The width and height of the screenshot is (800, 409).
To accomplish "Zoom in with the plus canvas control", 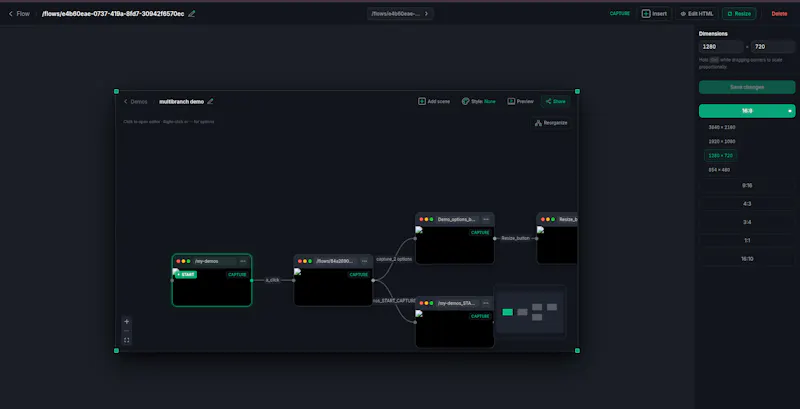I will (127, 322).
